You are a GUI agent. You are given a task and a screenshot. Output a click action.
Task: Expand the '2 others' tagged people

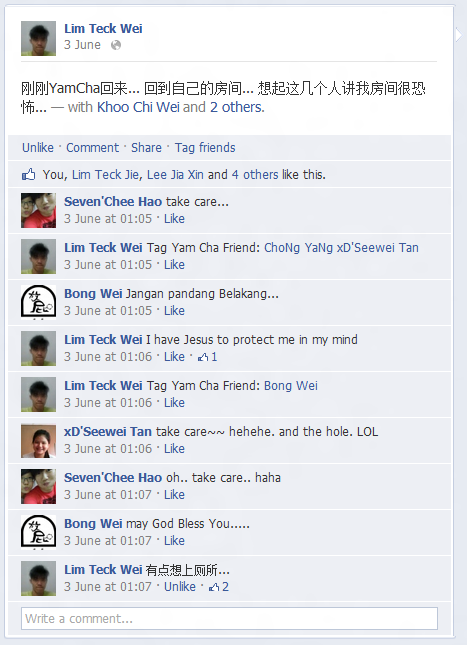(x=237, y=107)
